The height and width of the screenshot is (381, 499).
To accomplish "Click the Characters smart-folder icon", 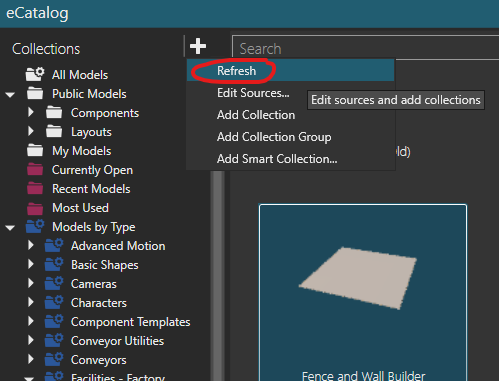I will pyautogui.click(x=54, y=302).
